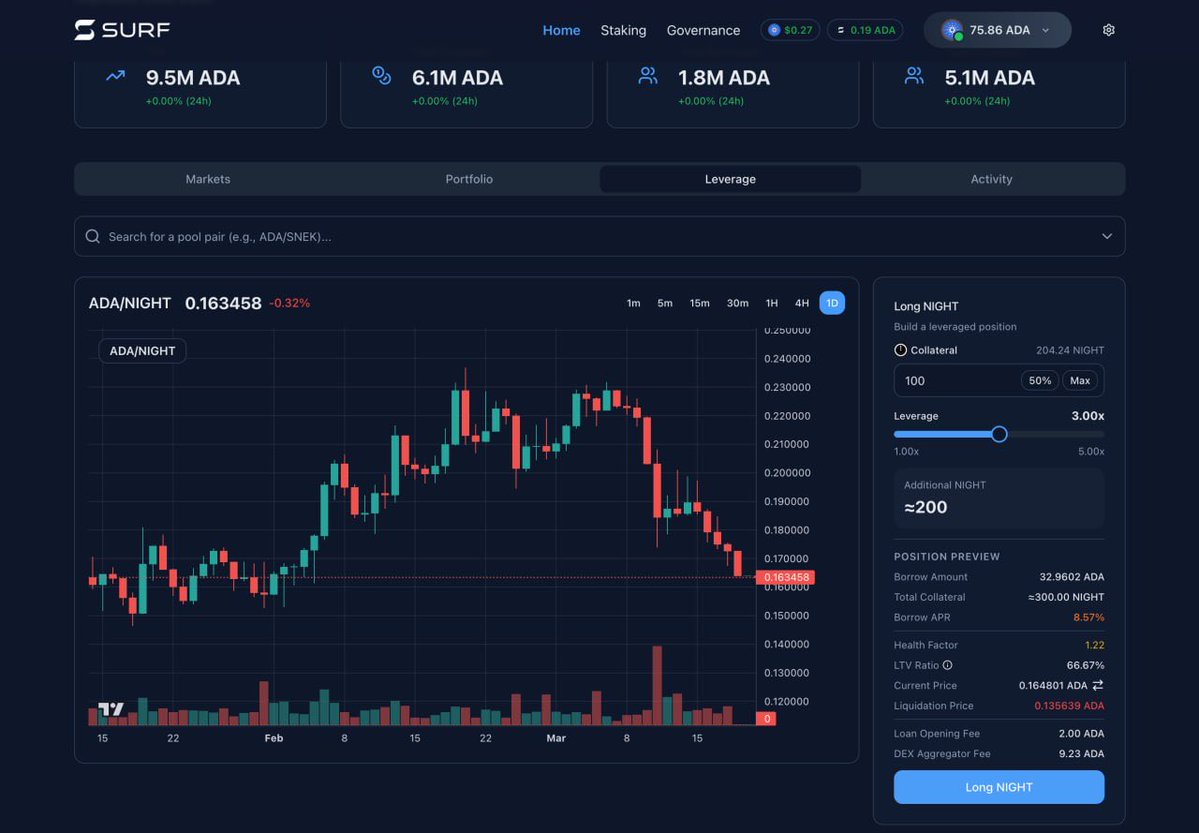Click the leverage slider handle

point(999,434)
